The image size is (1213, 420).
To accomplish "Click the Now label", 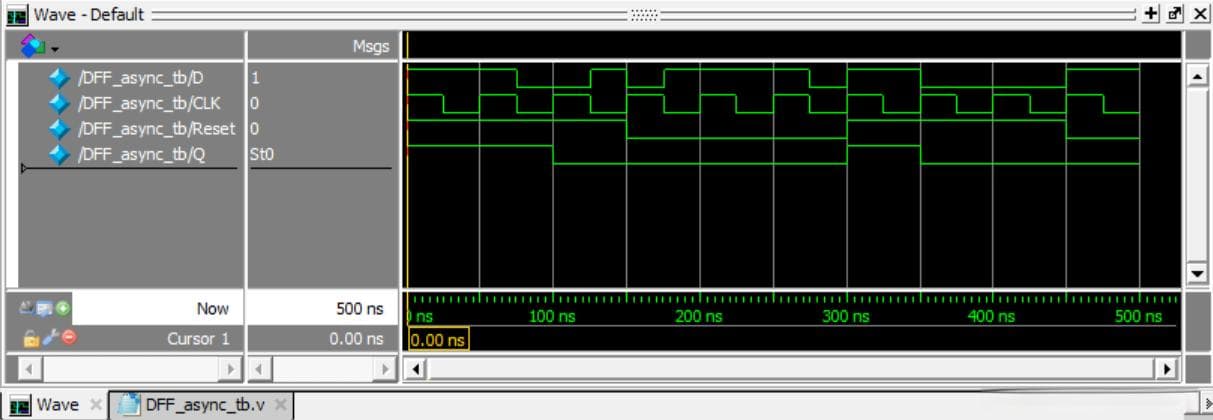I will coord(212,309).
